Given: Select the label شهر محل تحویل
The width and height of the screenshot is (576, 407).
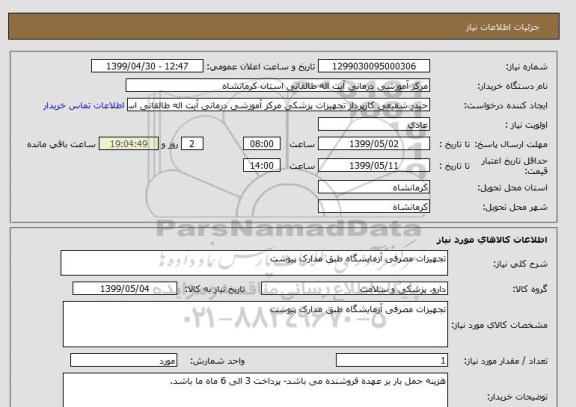Looking at the screenshot, I should point(515,207).
